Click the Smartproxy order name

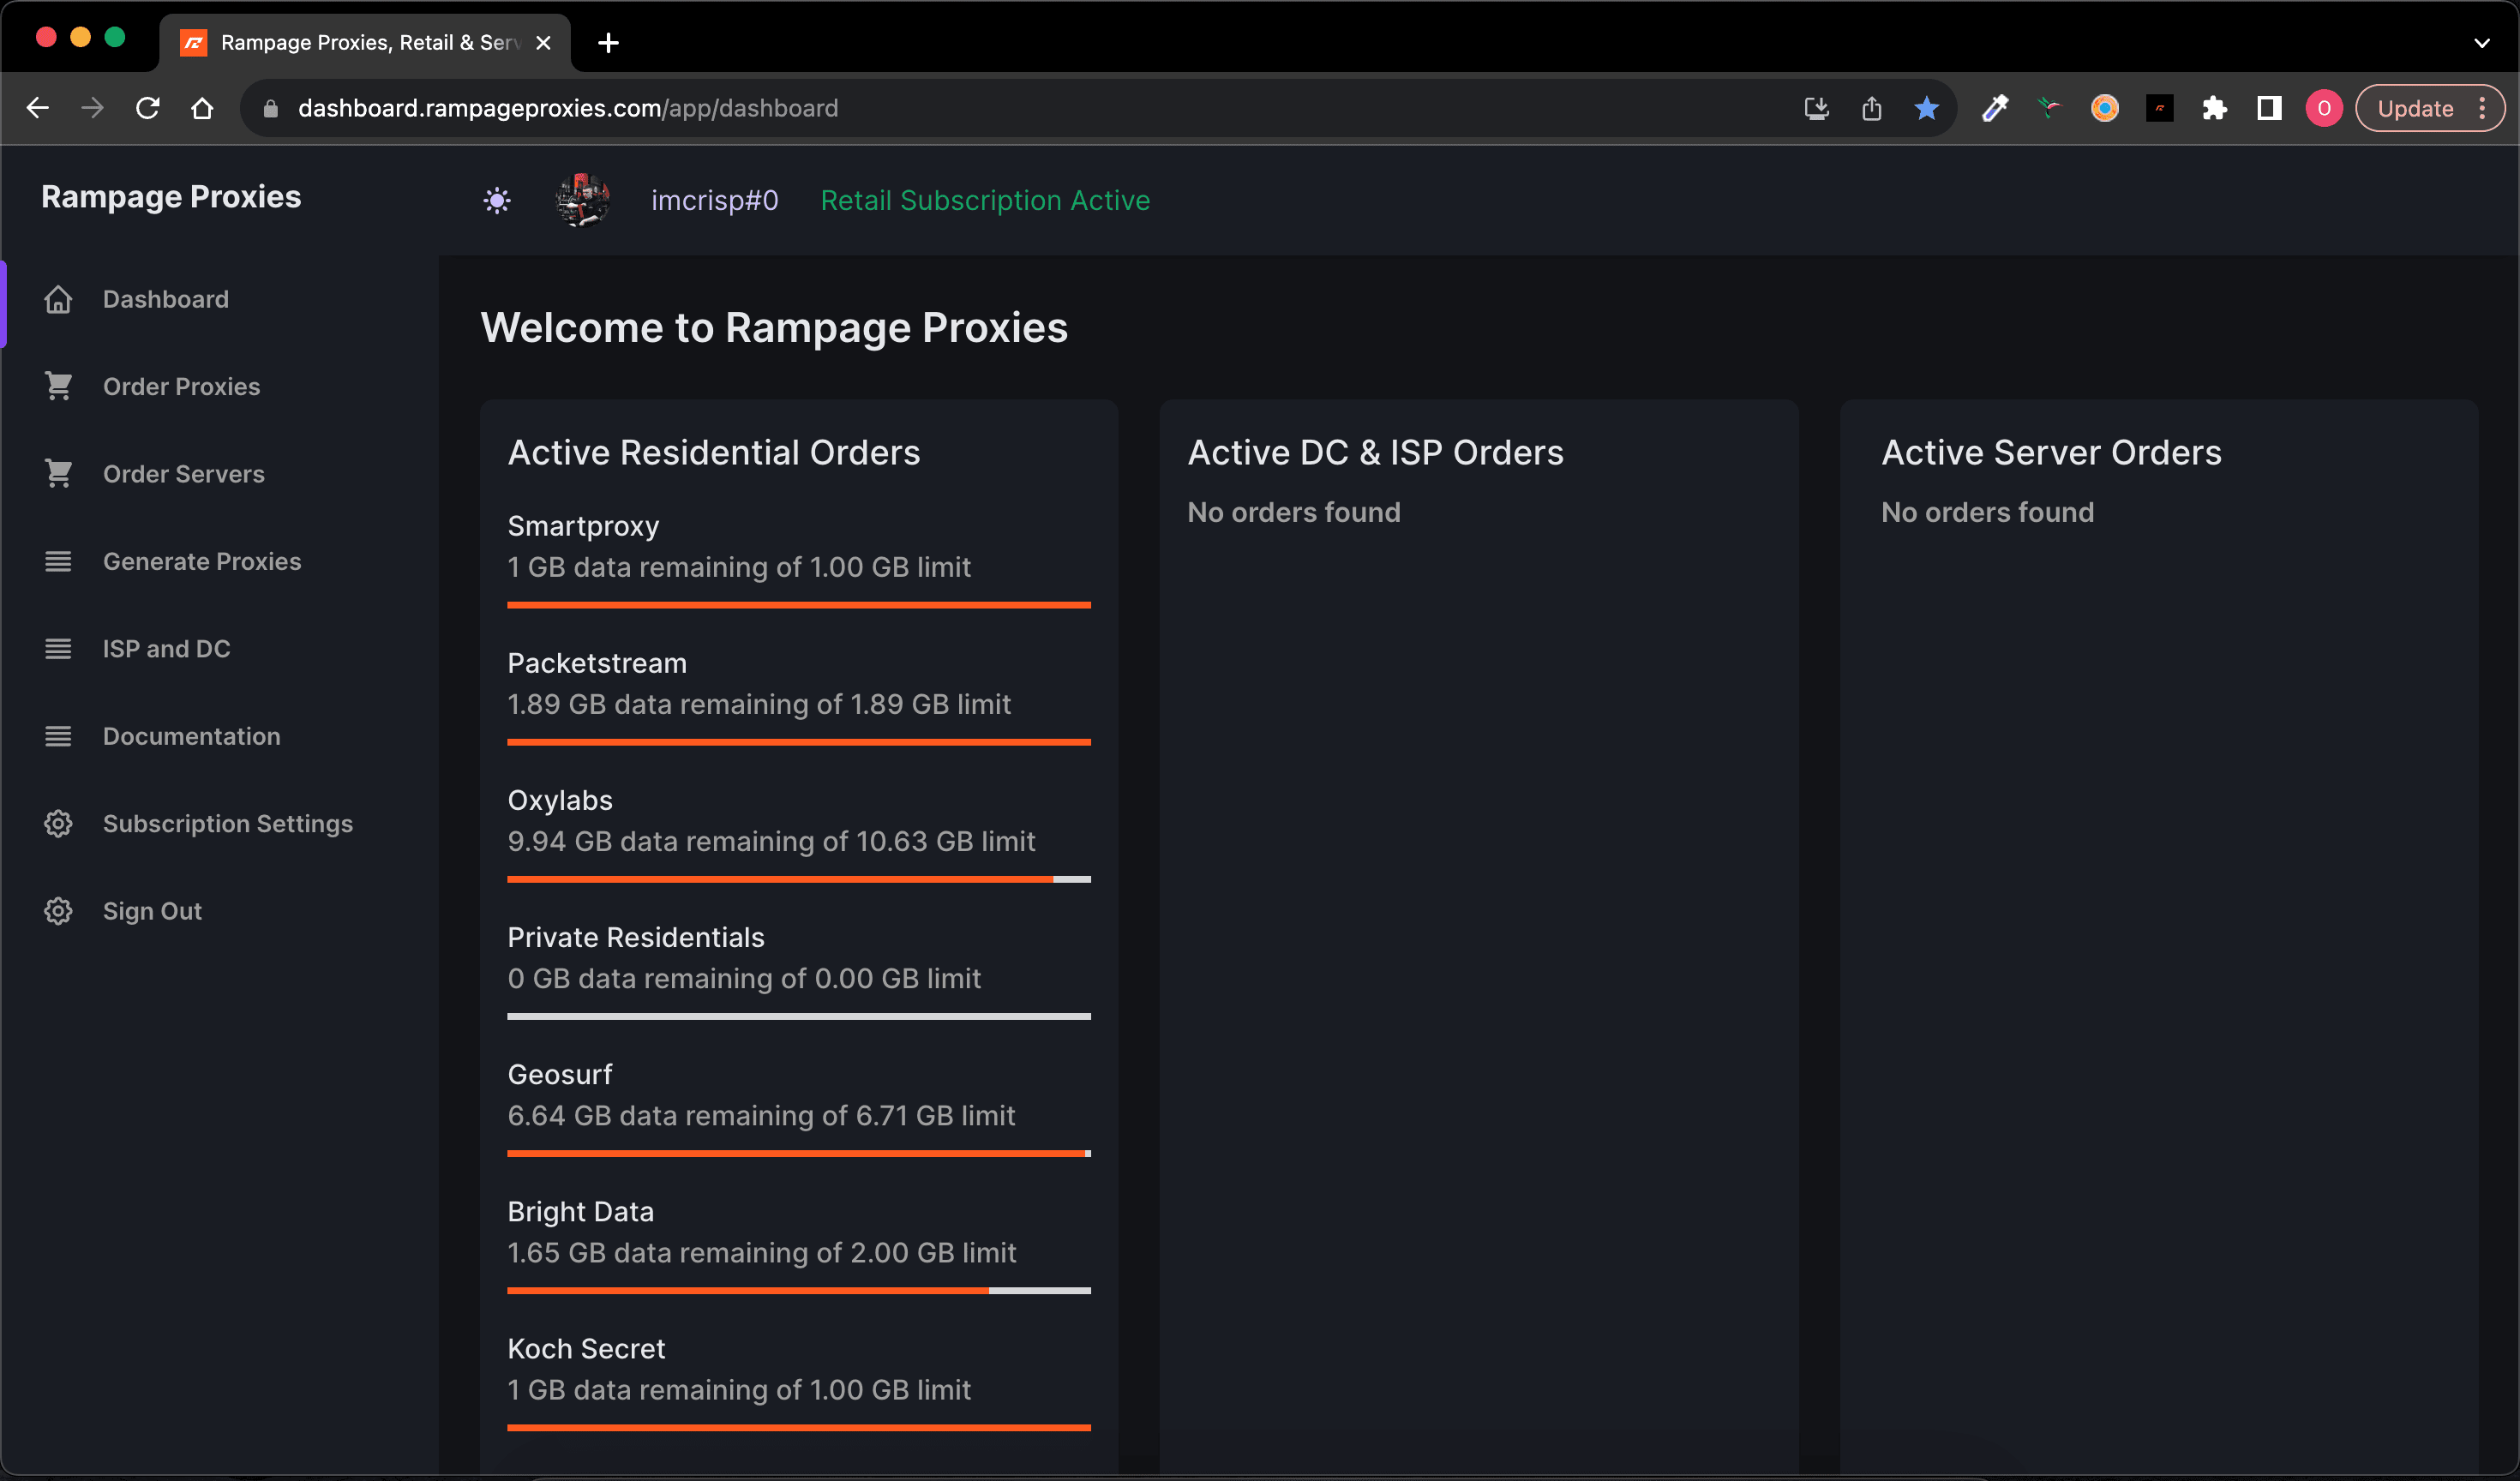583,526
